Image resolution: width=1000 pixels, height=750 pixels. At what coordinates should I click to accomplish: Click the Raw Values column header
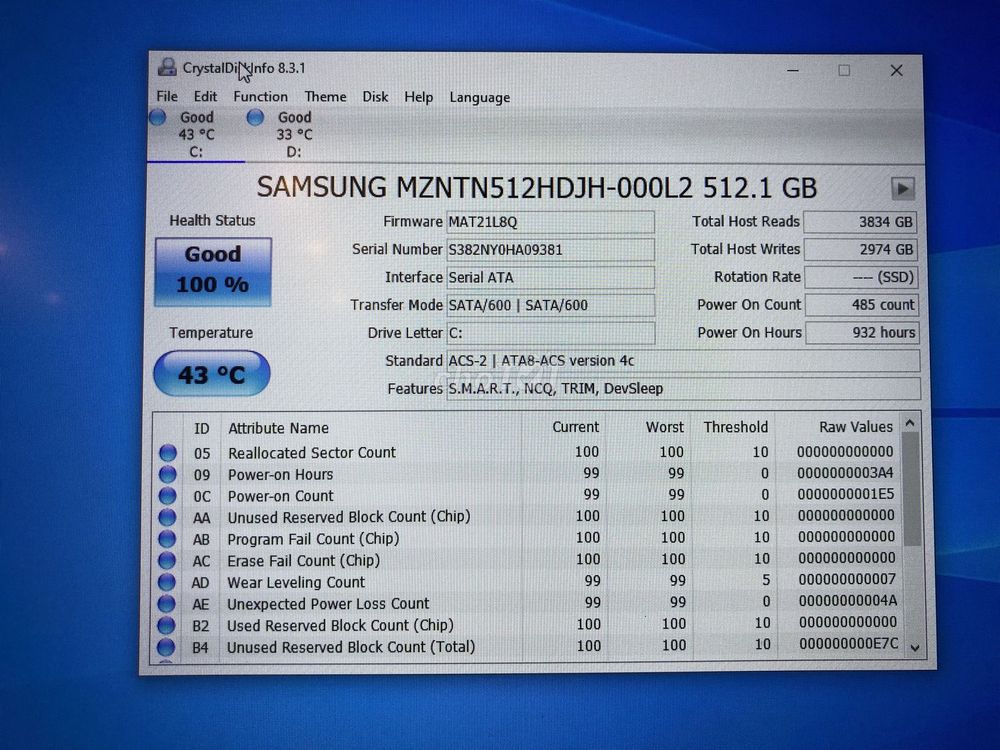[x=855, y=427]
